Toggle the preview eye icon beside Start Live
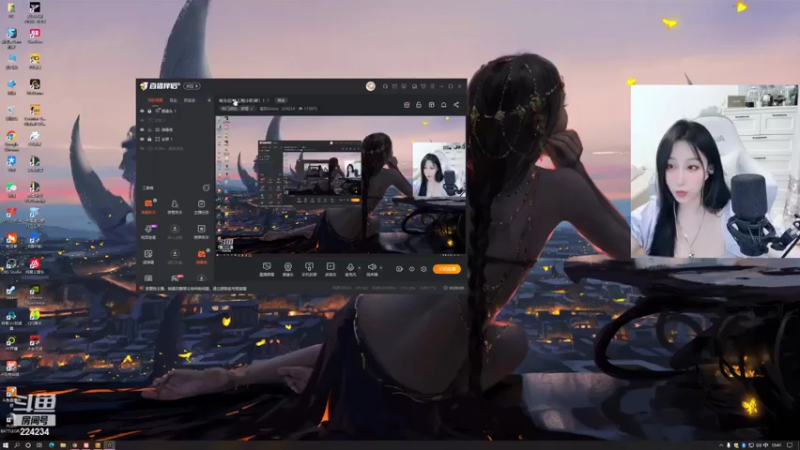800x450 pixels. (411, 269)
